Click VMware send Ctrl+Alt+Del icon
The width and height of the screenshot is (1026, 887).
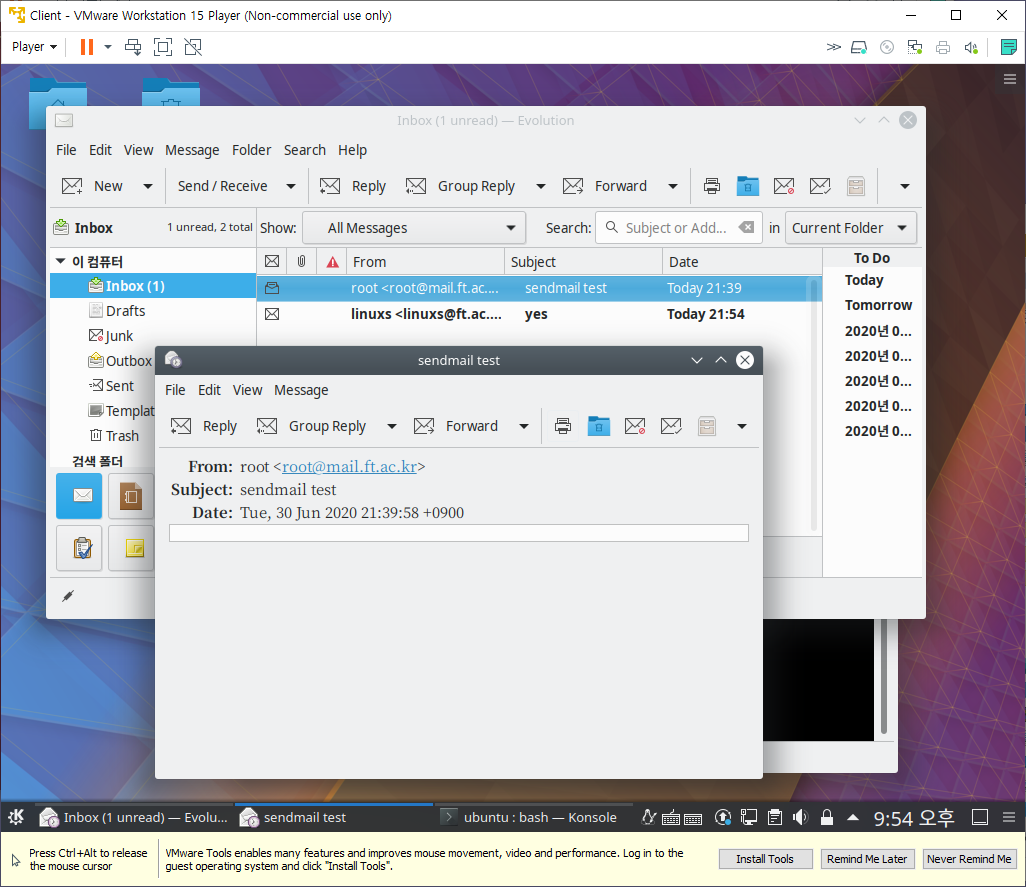(x=133, y=47)
